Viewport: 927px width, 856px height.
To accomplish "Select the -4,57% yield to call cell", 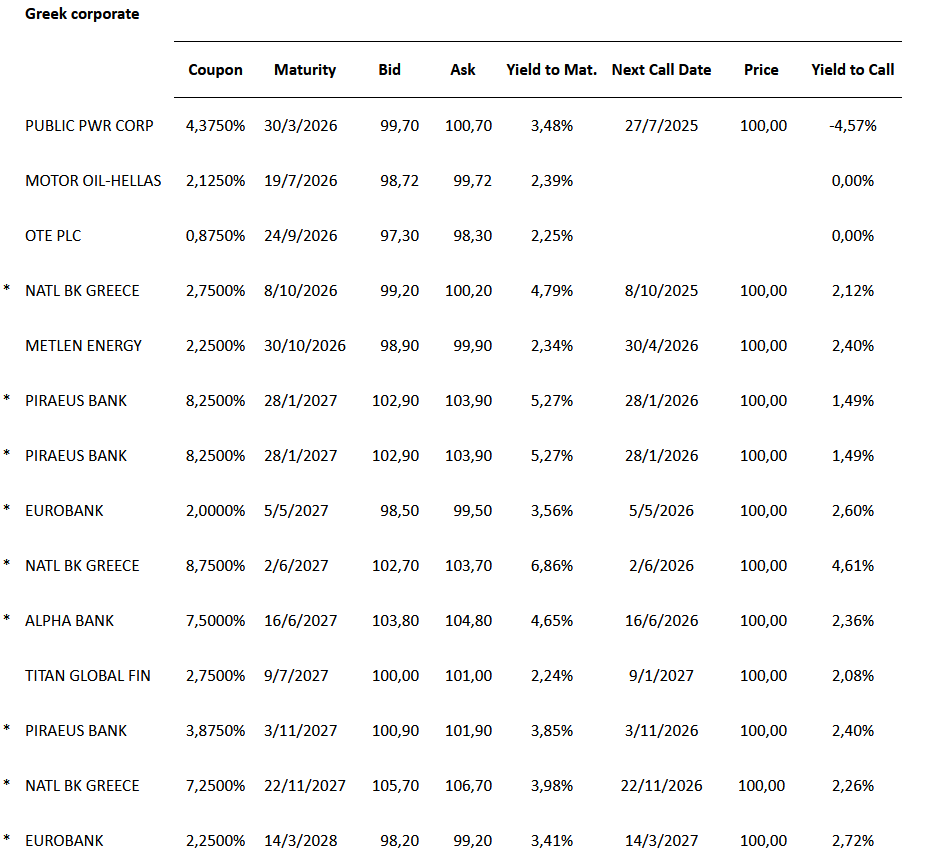I will click(853, 126).
